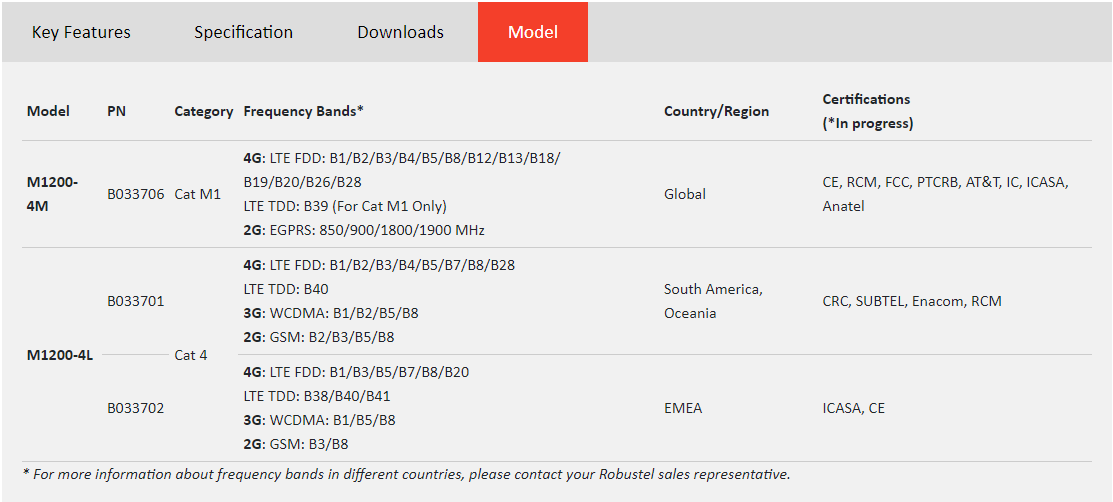This screenshot has height=502, width=1113.
Task: Open the Key Features tab
Action: pyautogui.click(x=81, y=32)
